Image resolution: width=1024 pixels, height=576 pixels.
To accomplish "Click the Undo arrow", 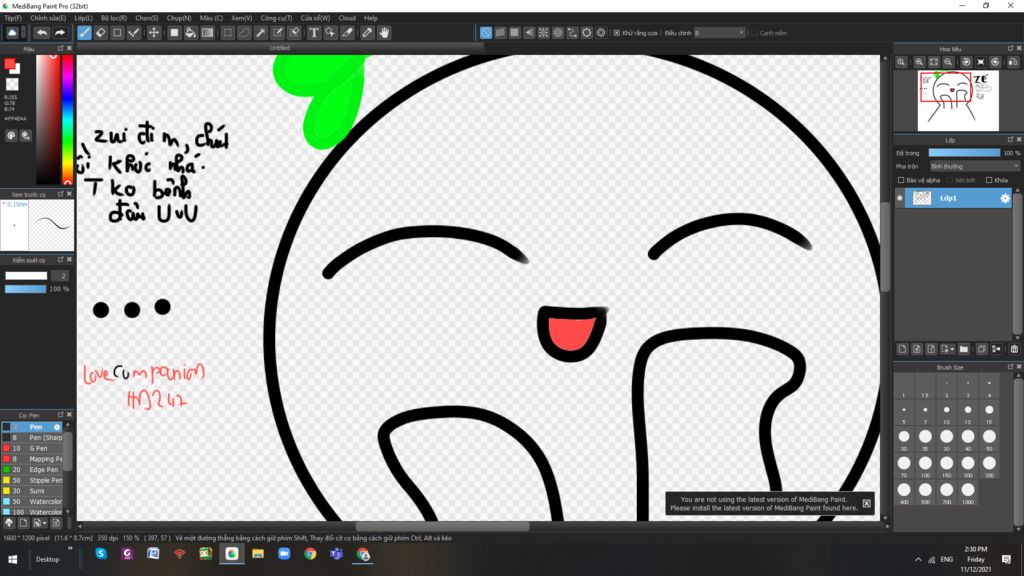I will pyautogui.click(x=42, y=33).
